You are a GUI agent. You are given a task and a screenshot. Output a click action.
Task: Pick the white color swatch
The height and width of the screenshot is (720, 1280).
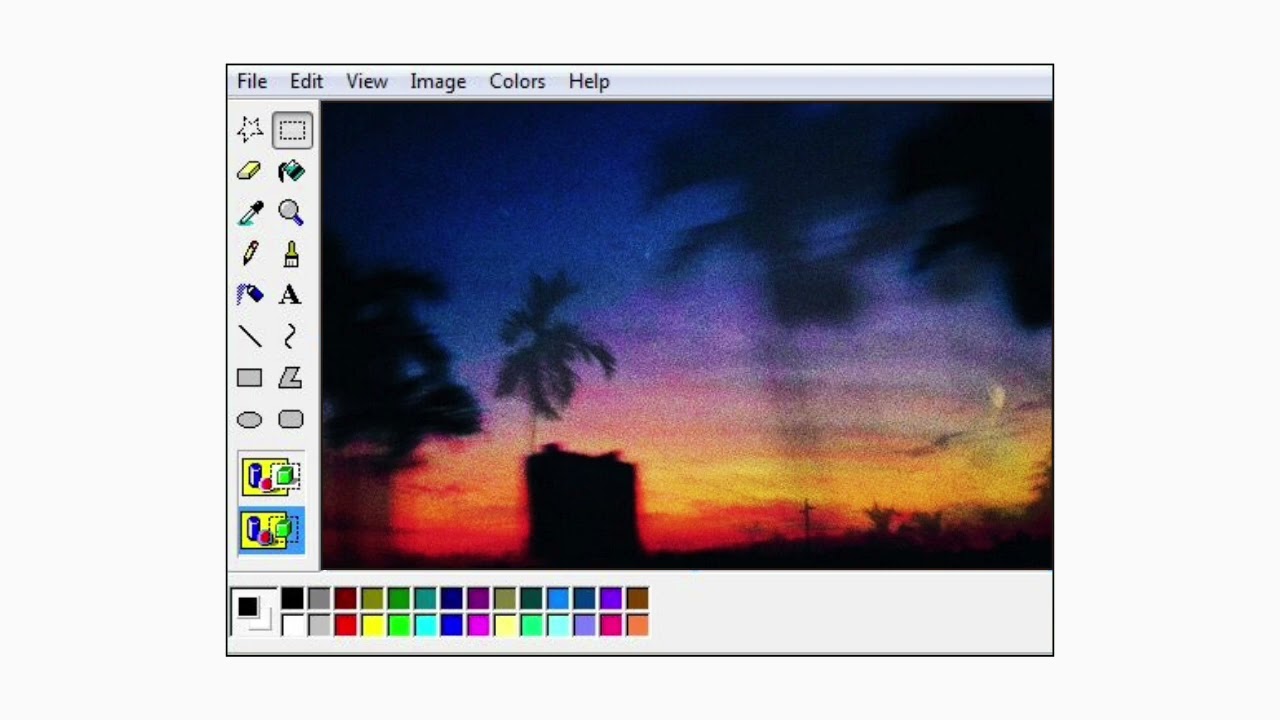[x=292, y=626]
